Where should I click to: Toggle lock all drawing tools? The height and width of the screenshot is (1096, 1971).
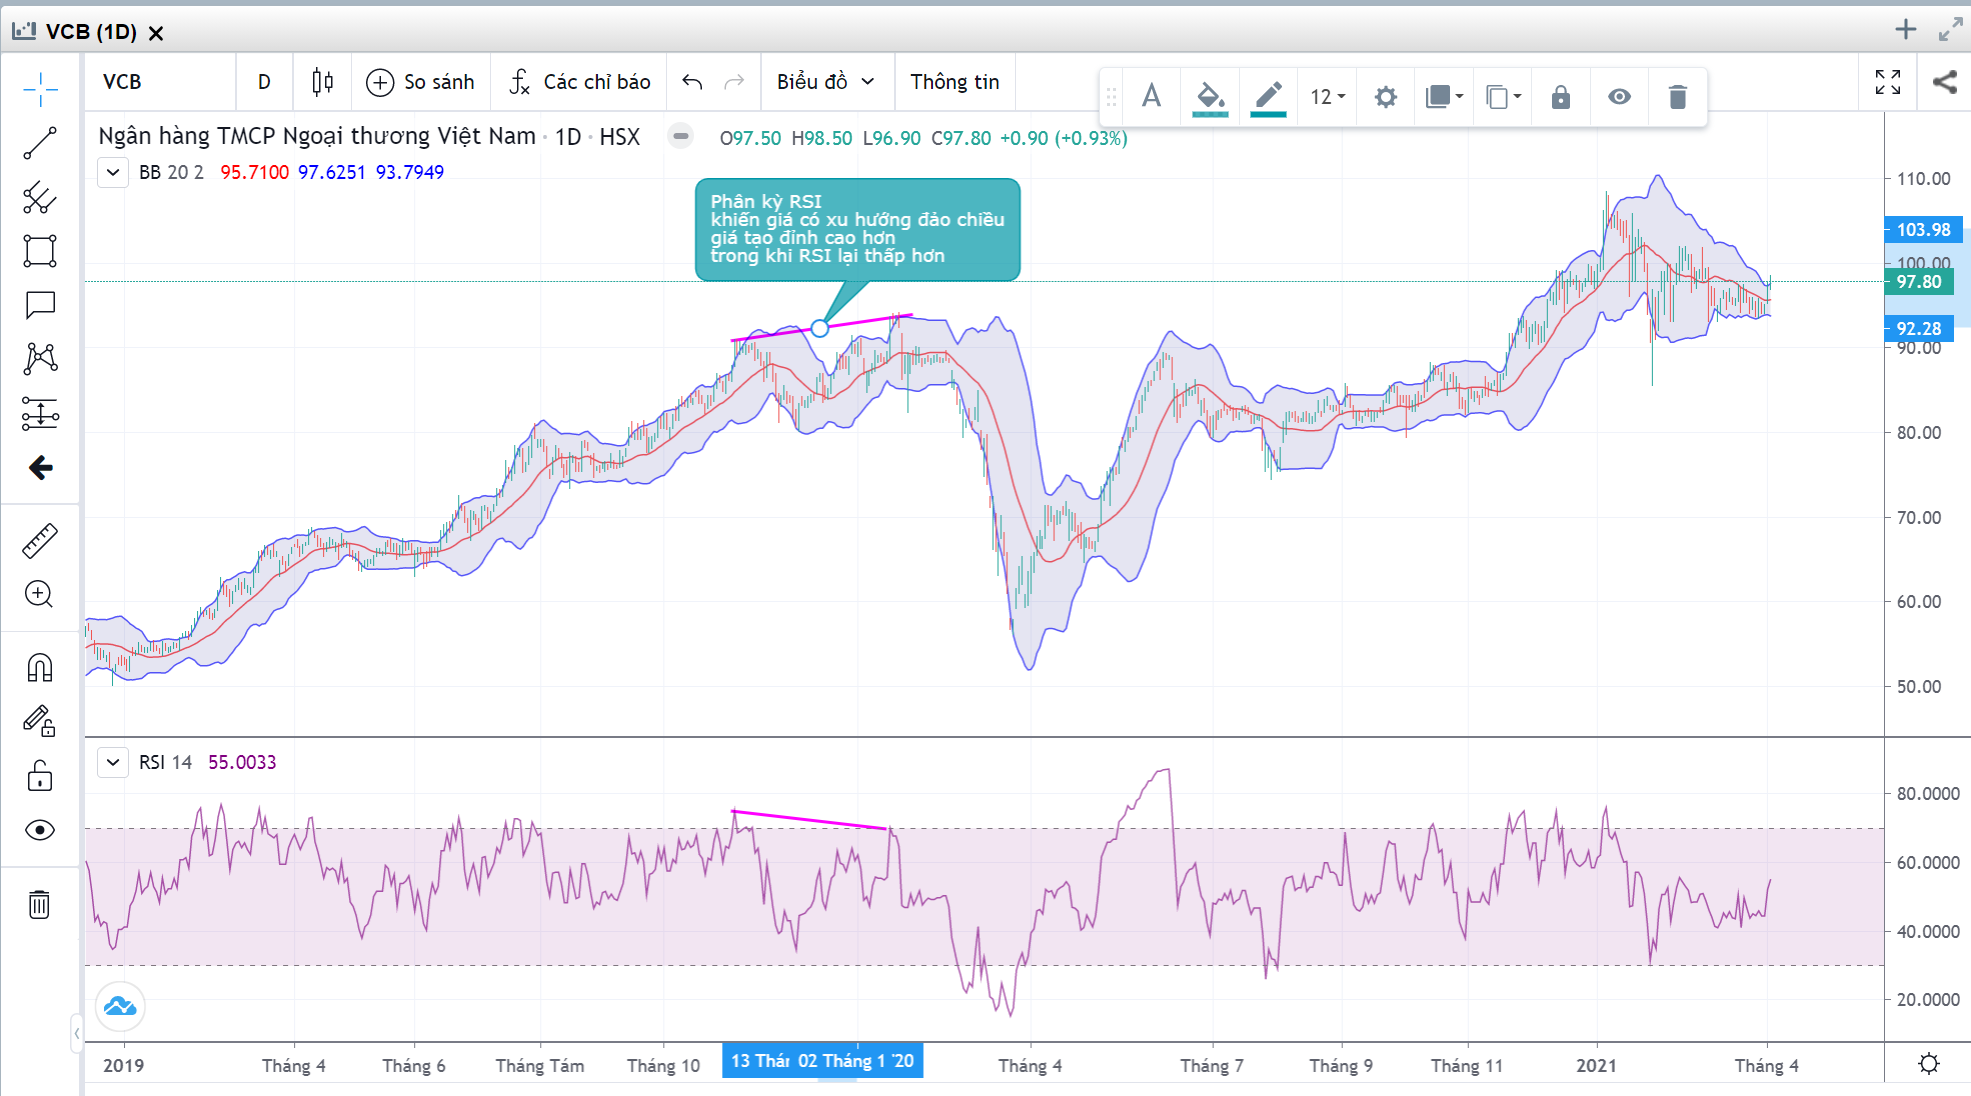(40, 776)
